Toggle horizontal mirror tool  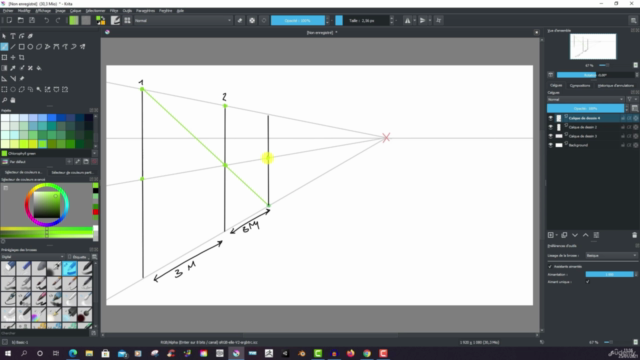[407, 20]
